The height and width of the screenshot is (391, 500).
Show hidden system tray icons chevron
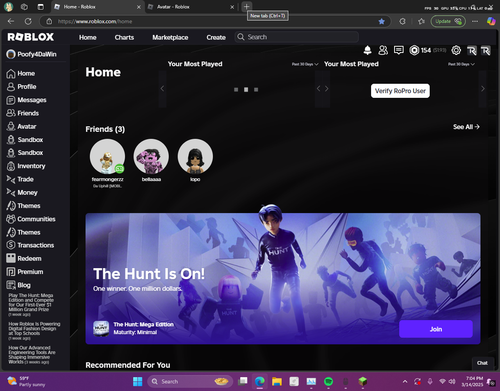point(405,381)
